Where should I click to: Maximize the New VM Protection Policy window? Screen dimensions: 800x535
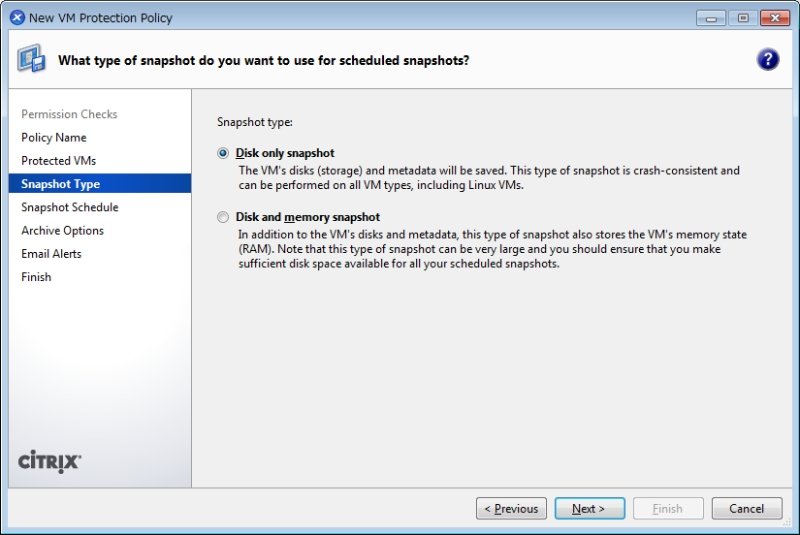pyautogui.click(x=743, y=18)
